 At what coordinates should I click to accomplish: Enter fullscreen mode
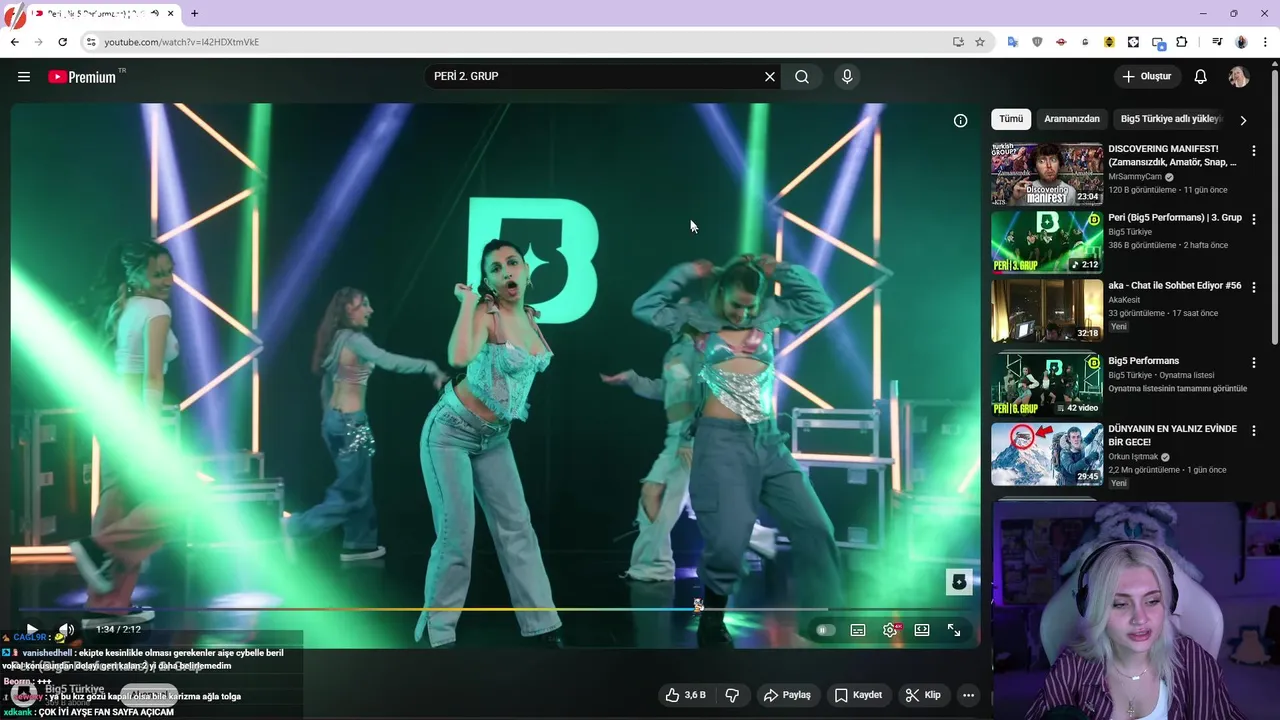tap(954, 630)
